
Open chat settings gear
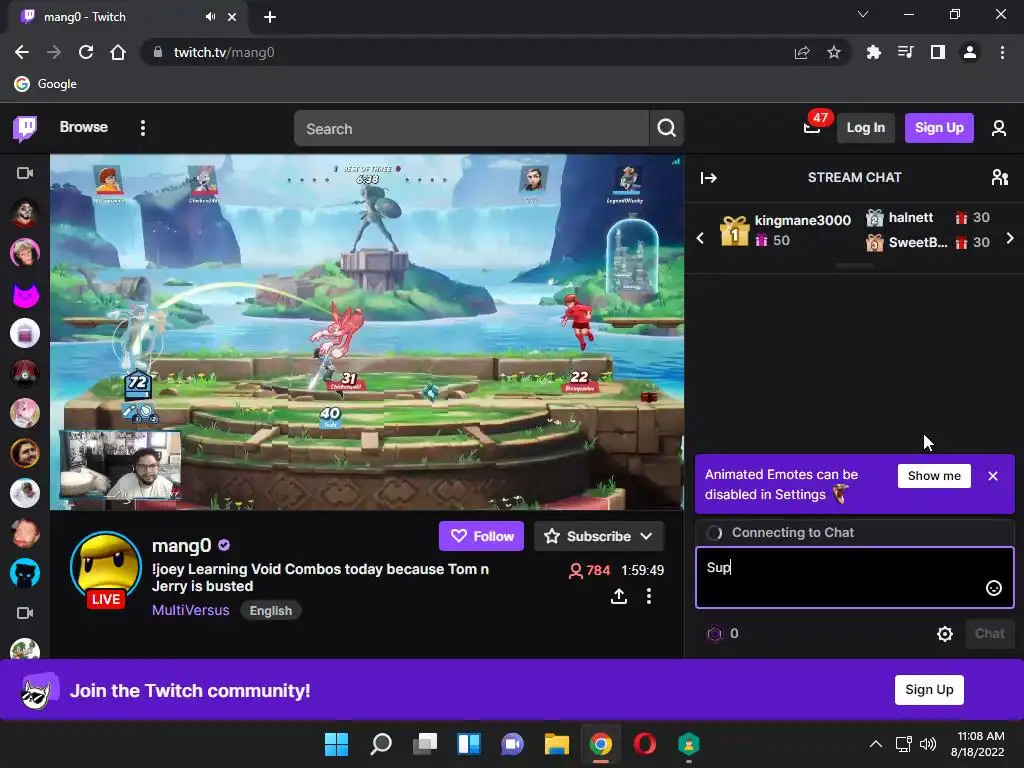click(x=944, y=633)
